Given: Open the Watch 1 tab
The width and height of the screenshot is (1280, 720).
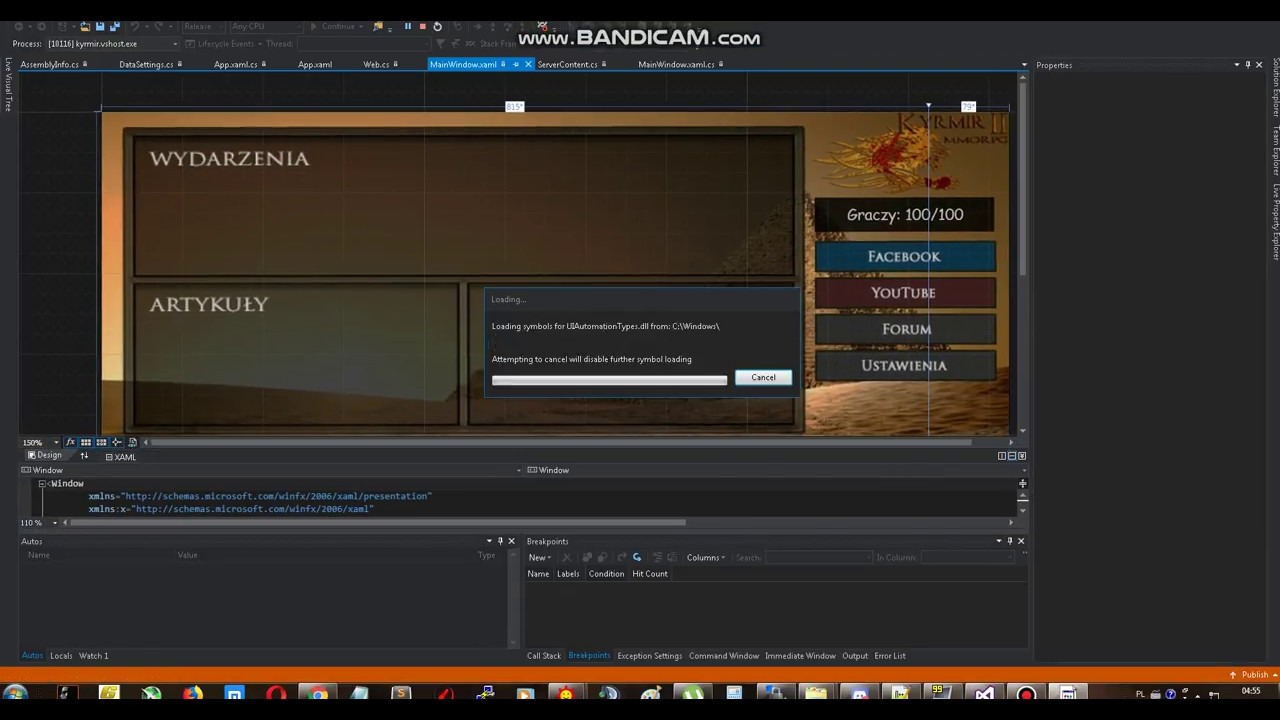Looking at the screenshot, I should click(93, 656).
